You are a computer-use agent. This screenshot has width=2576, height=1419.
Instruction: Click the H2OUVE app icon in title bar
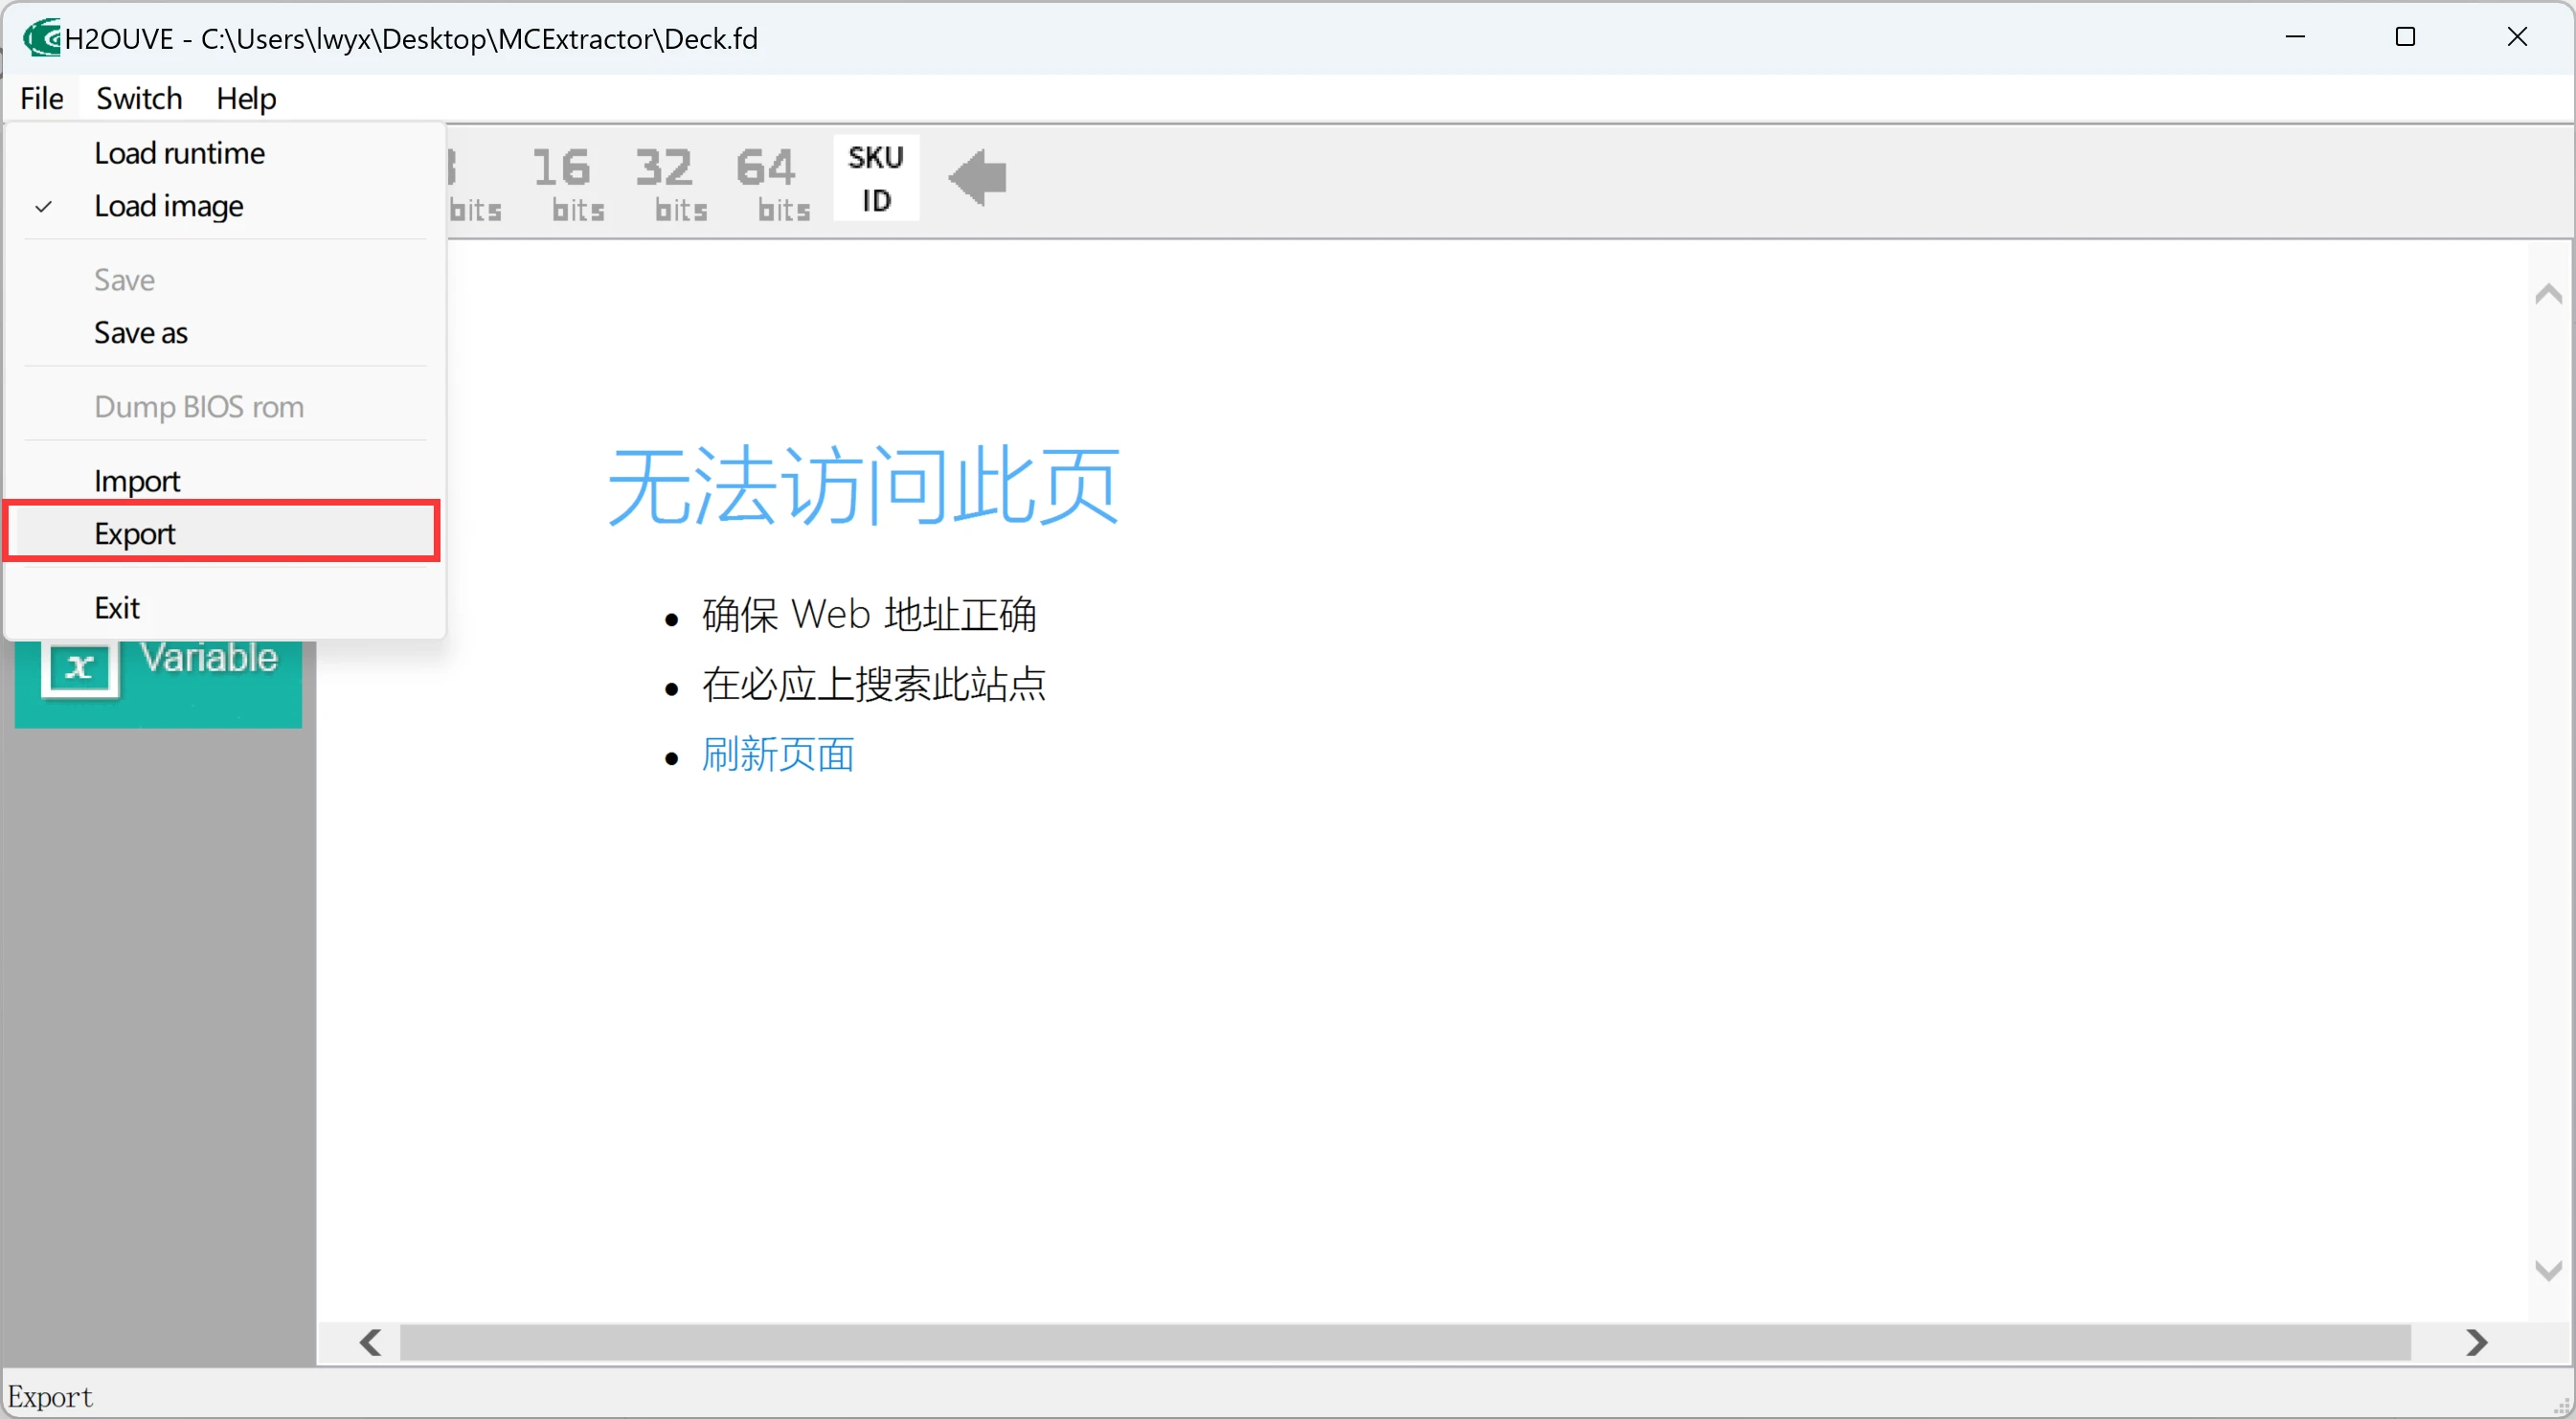point(41,38)
